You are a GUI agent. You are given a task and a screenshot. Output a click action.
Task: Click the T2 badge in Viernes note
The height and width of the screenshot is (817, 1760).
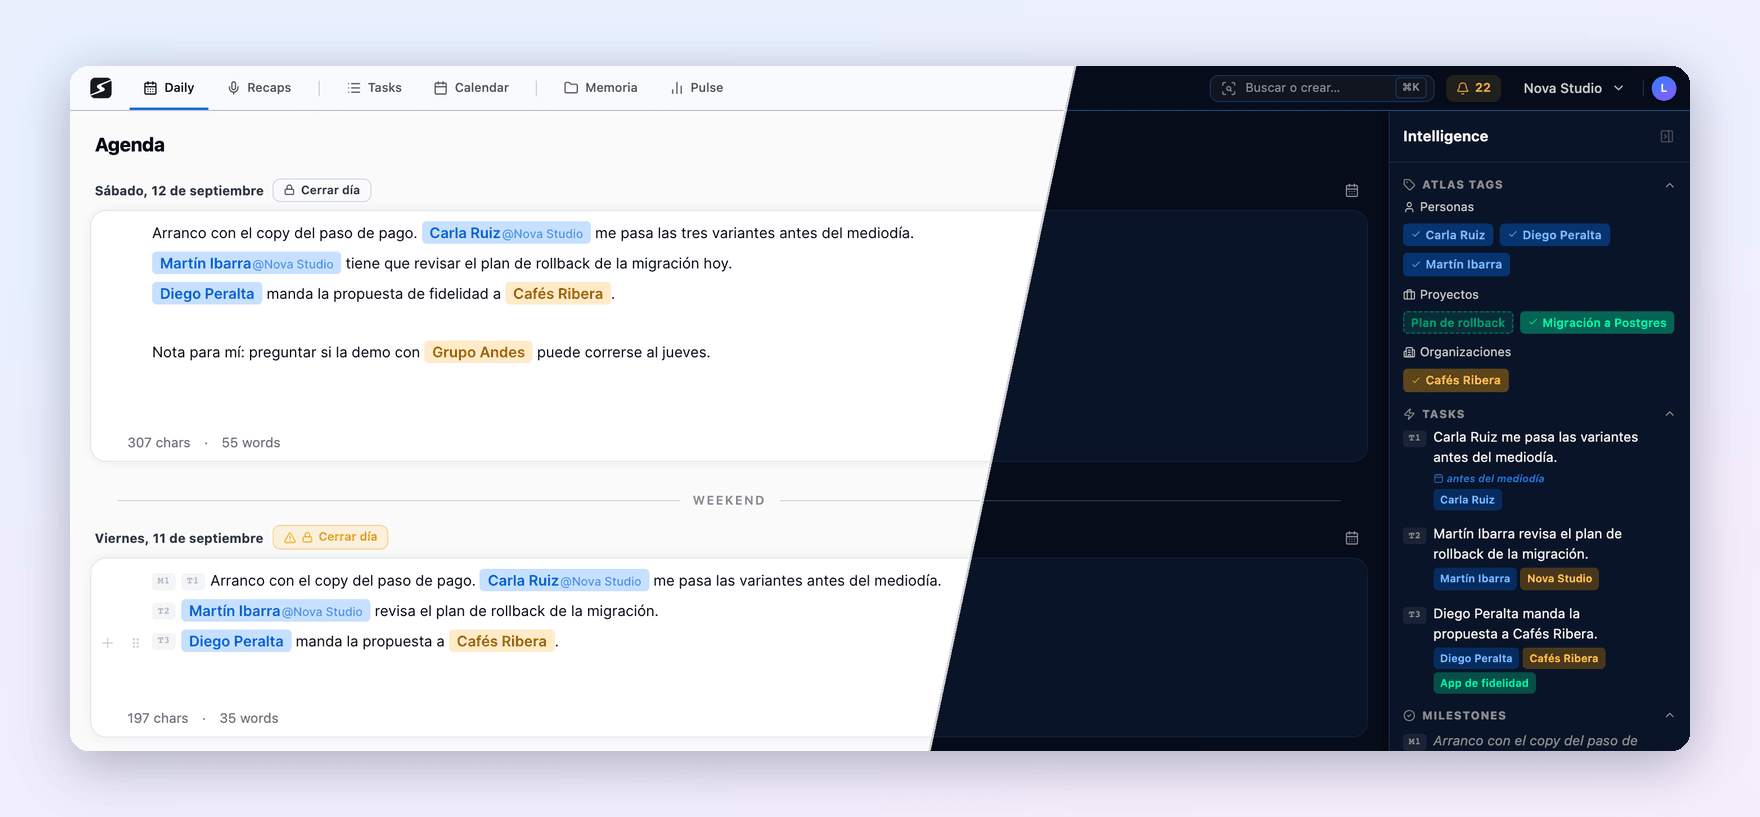coord(164,611)
